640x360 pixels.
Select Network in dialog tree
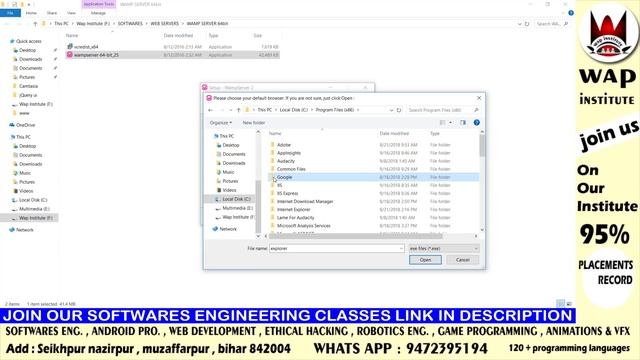228,229
